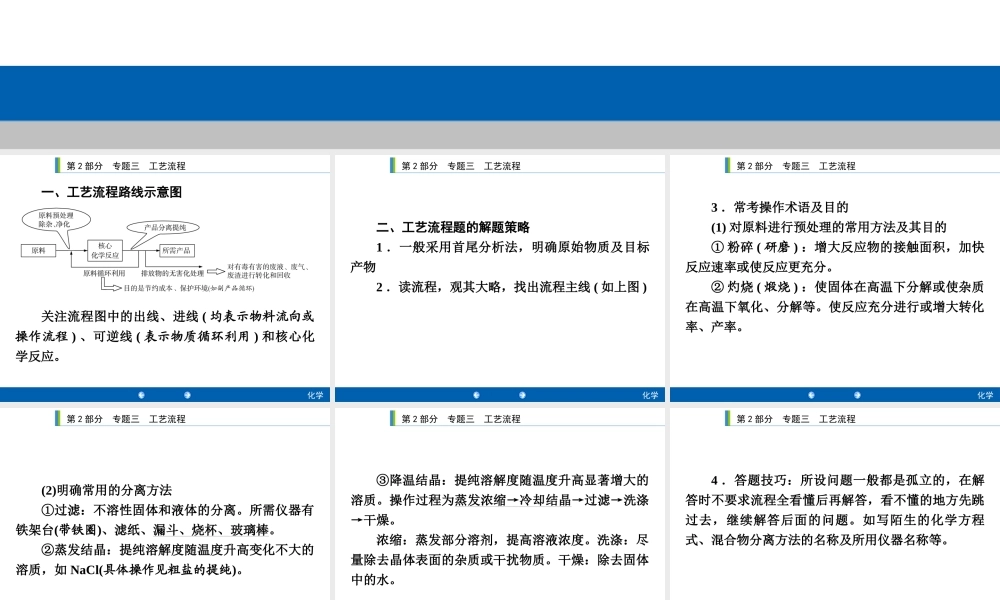Select the left dot in slide six footer bar
This screenshot has width=1000, height=600.
(812, 597)
